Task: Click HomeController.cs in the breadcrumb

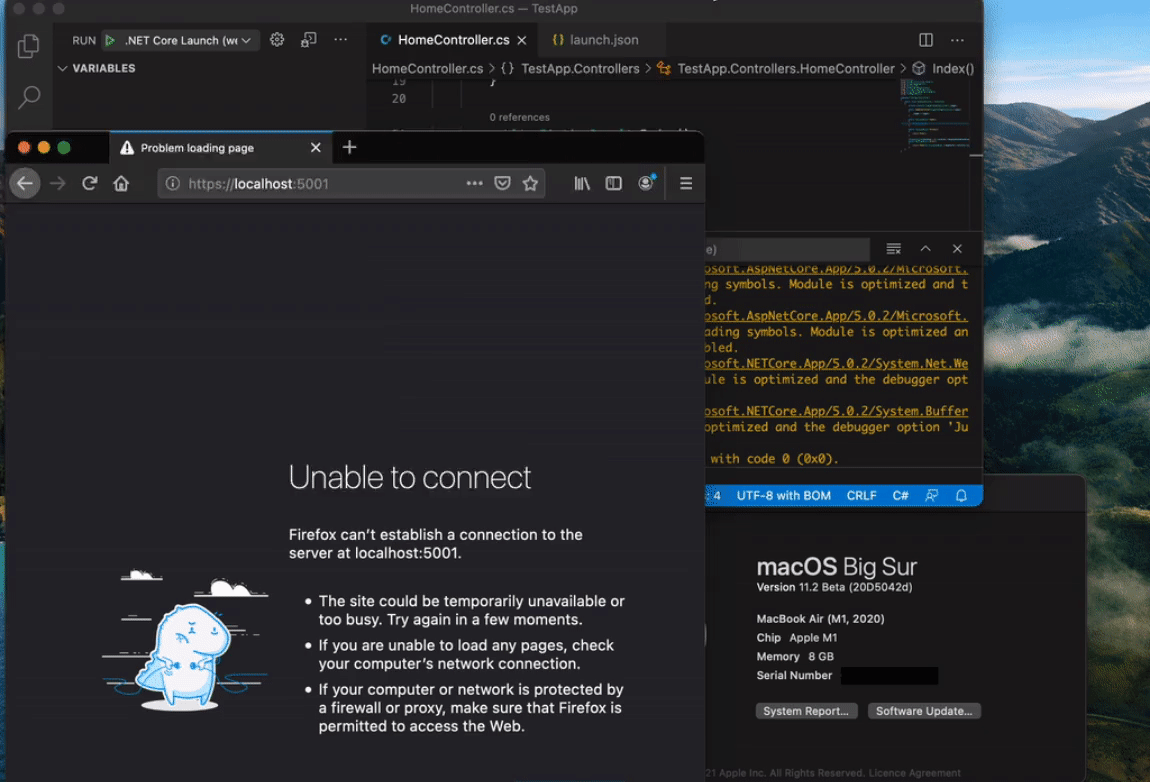Action: 428,68
